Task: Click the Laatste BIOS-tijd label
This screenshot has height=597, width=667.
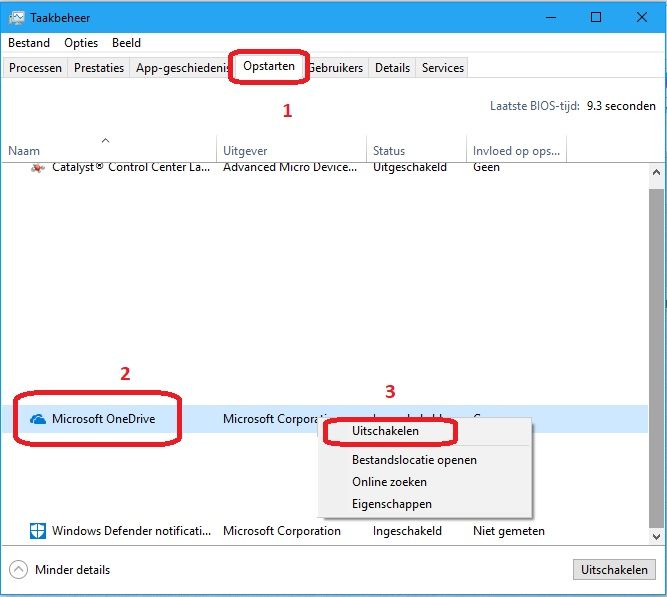Action: [x=535, y=106]
